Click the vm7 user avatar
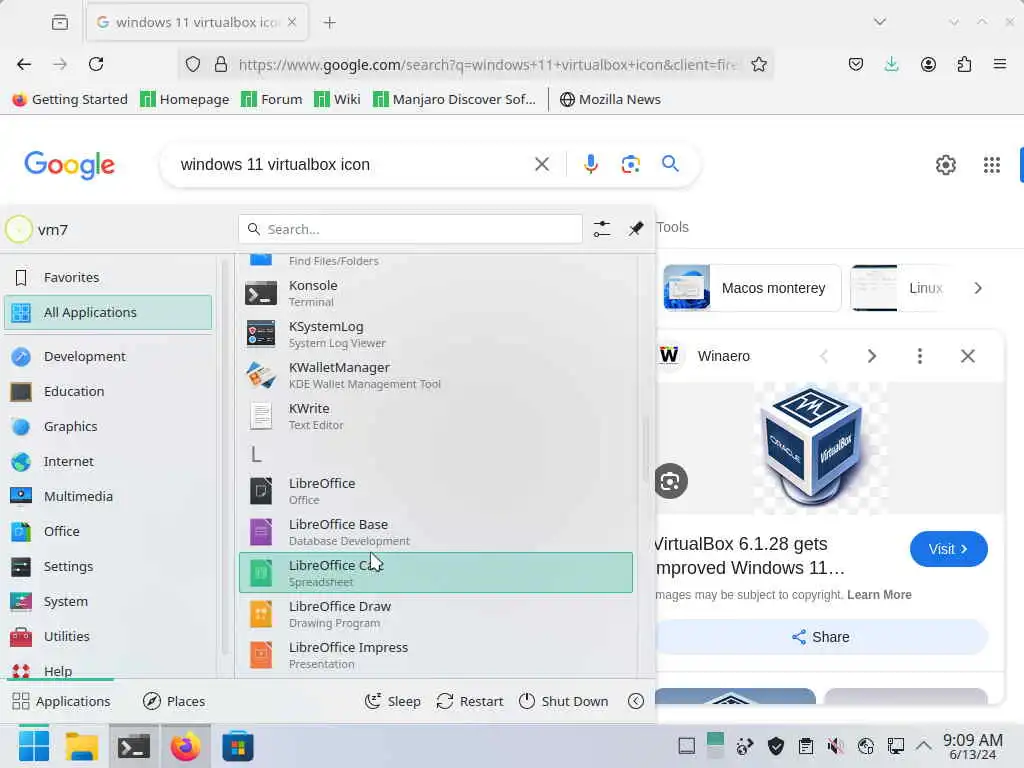Viewport: 1024px width, 768px height. pos(19,229)
